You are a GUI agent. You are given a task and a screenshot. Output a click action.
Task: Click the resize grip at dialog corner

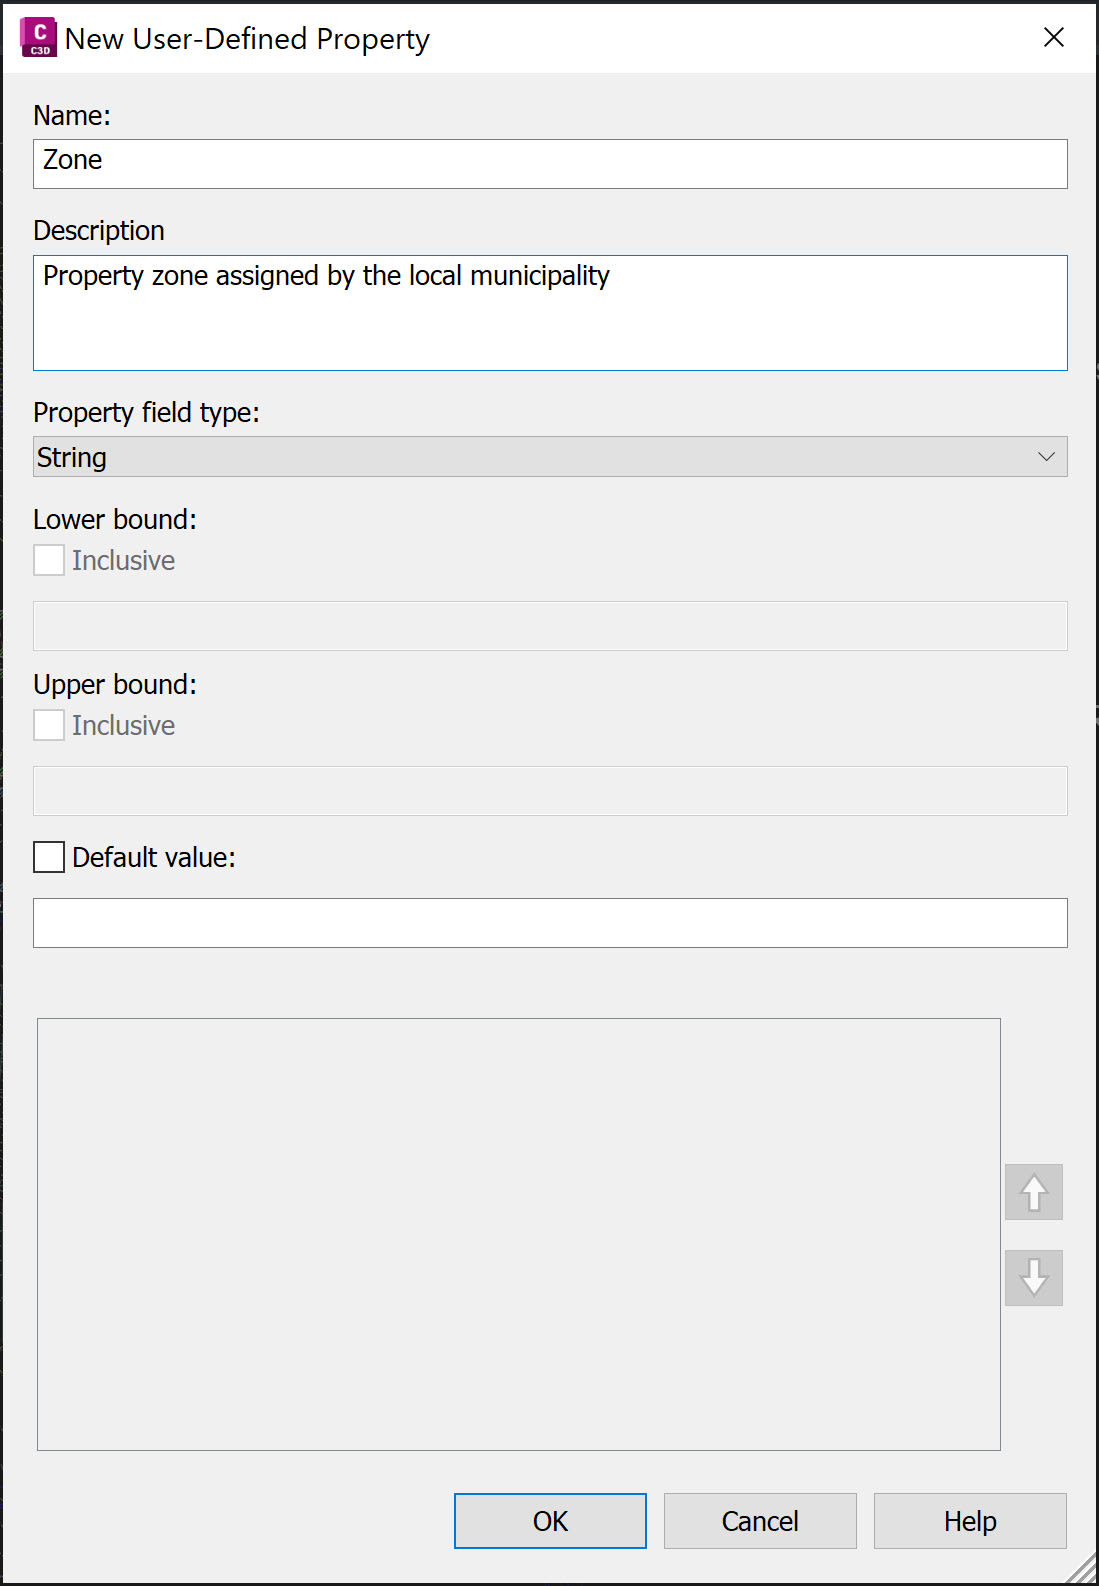point(1082,1569)
